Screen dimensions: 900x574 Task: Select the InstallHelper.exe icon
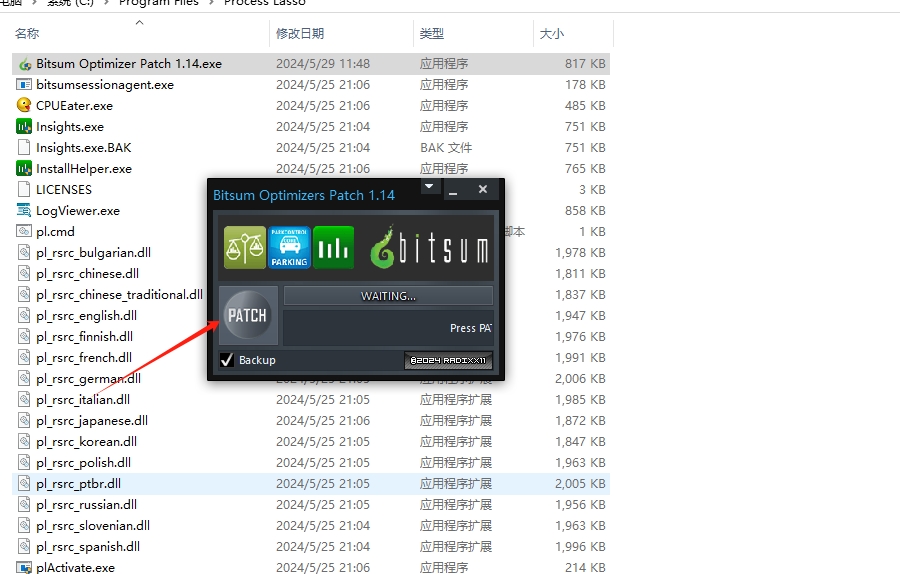click(x=24, y=169)
